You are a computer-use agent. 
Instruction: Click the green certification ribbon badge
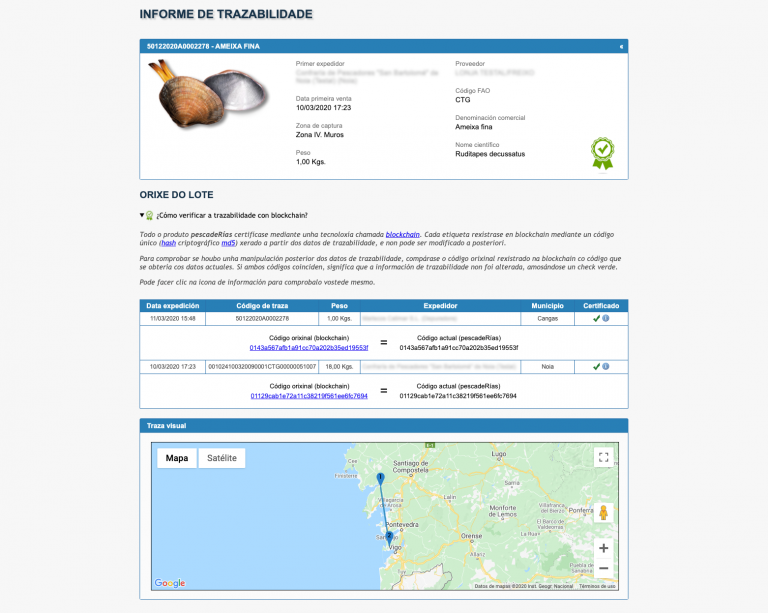point(602,153)
